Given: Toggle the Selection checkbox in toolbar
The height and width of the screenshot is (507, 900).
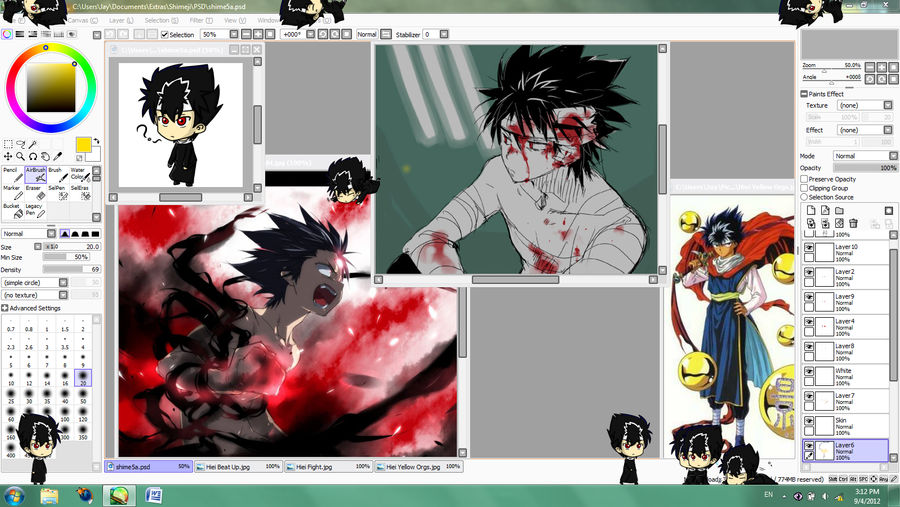Looking at the screenshot, I should pos(165,35).
